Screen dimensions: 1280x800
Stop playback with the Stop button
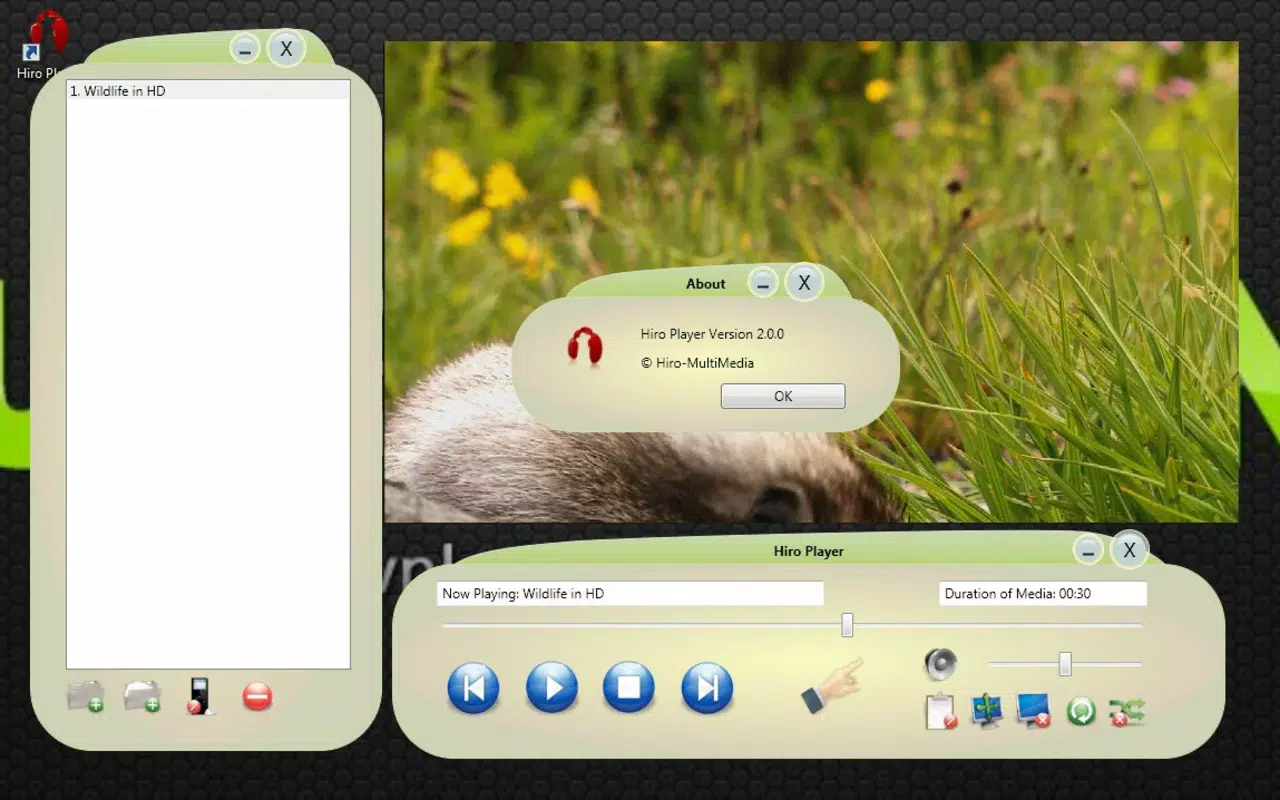(629, 688)
